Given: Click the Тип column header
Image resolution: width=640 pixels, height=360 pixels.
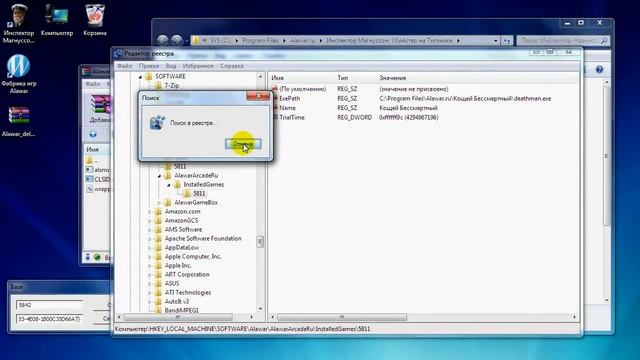Looking at the screenshot, I should [x=343, y=78].
